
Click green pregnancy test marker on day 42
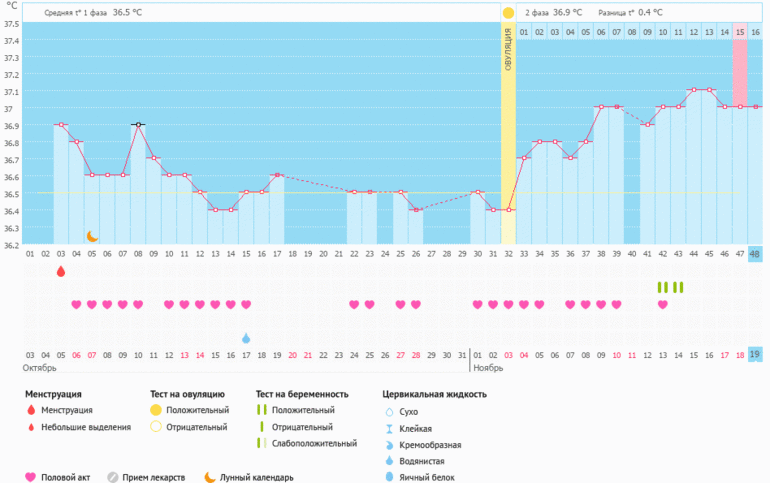662,288
